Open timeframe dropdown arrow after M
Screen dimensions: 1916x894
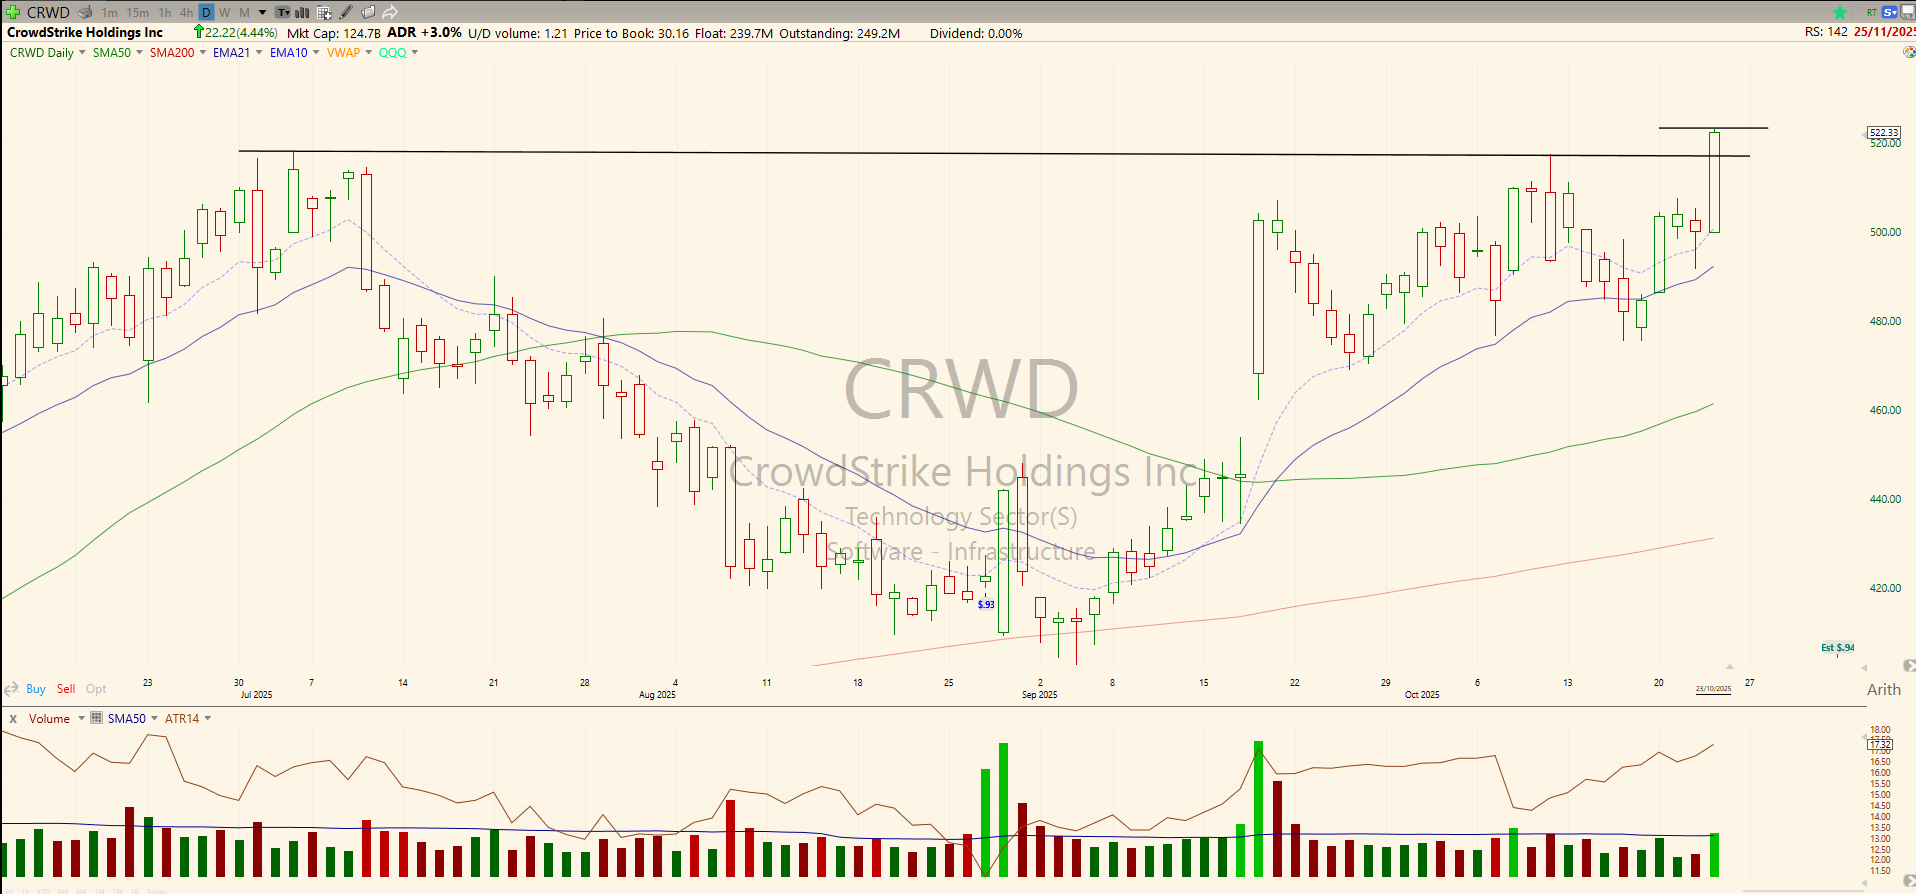pyautogui.click(x=262, y=13)
